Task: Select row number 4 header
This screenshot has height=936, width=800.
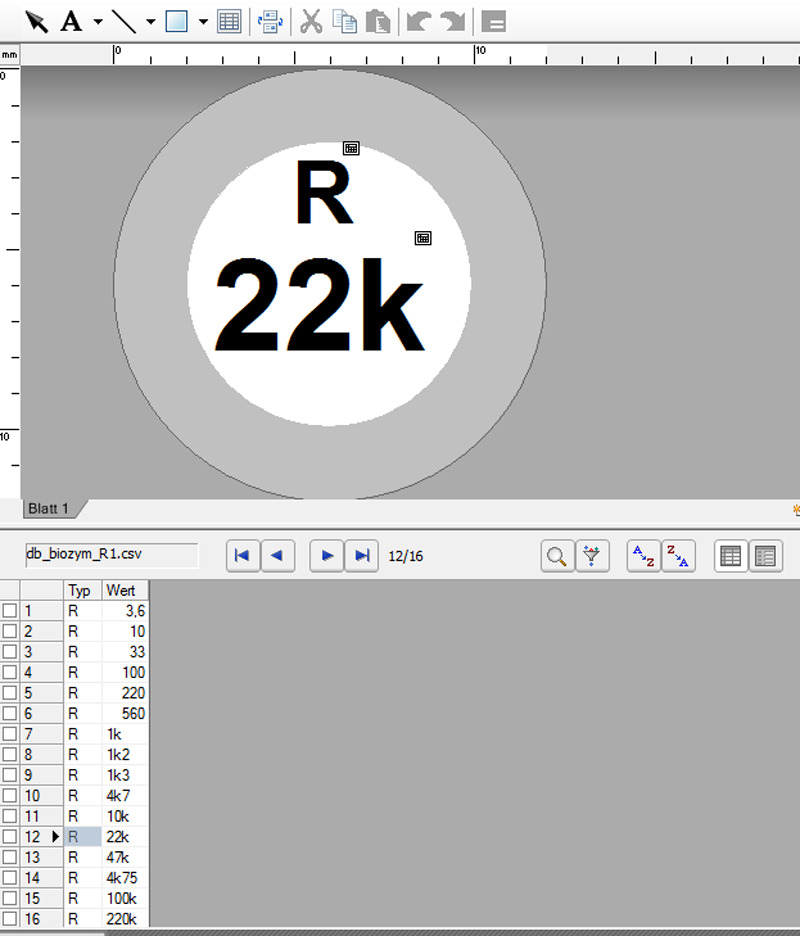Action: (42, 672)
